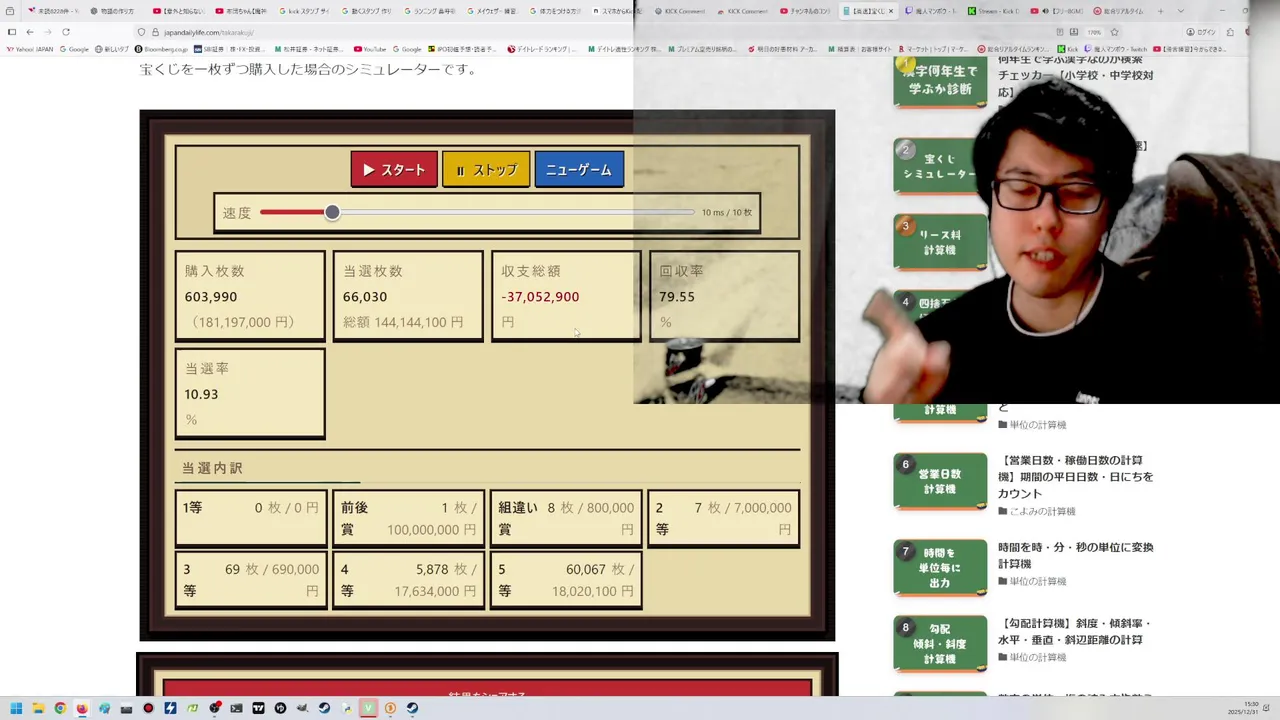Click the 速度 speed slider handle

(332, 212)
